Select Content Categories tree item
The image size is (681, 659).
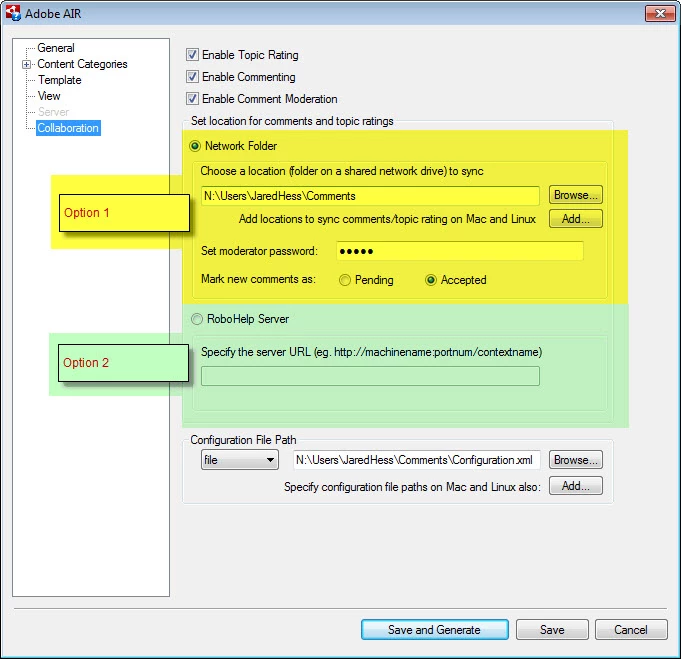pyautogui.click(x=82, y=64)
